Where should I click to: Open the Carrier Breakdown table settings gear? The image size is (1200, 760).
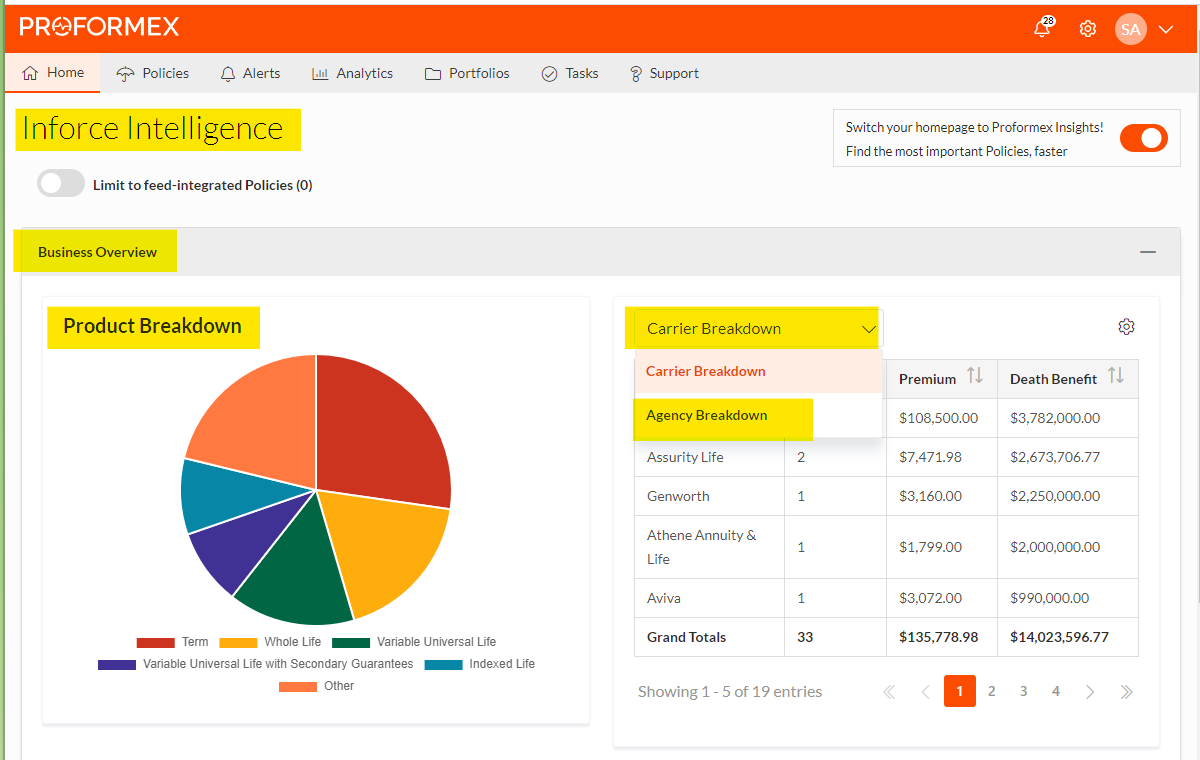(x=1127, y=326)
